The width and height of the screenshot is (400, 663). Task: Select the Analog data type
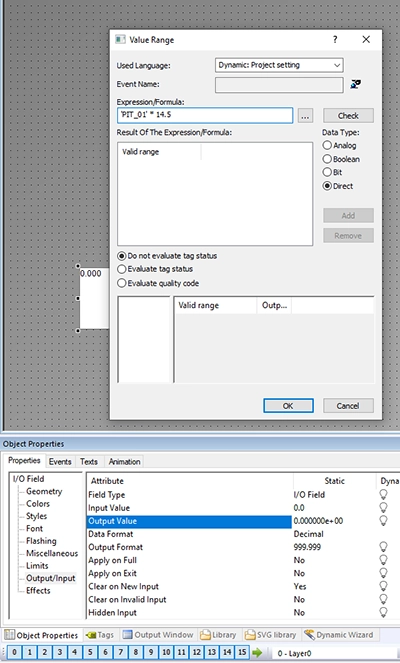340,145
